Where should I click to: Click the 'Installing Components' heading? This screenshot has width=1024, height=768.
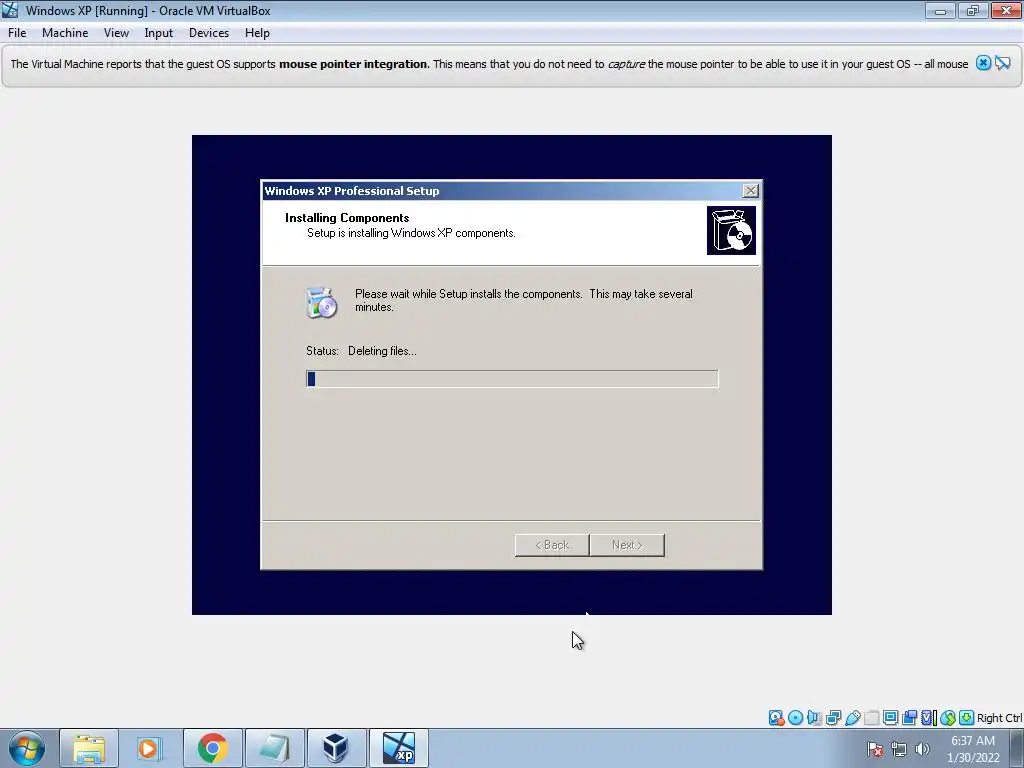(347, 217)
